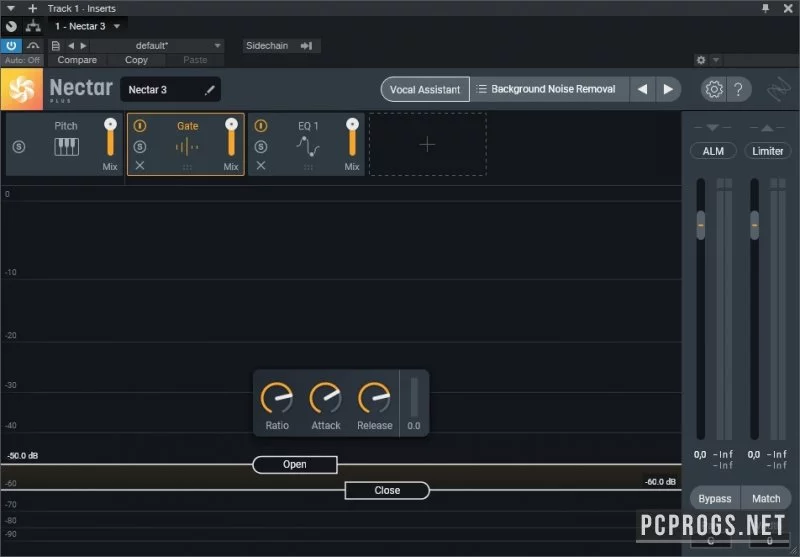Toggle the Gate module power button
This screenshot has width=800, height=557.
coord(140,126)
